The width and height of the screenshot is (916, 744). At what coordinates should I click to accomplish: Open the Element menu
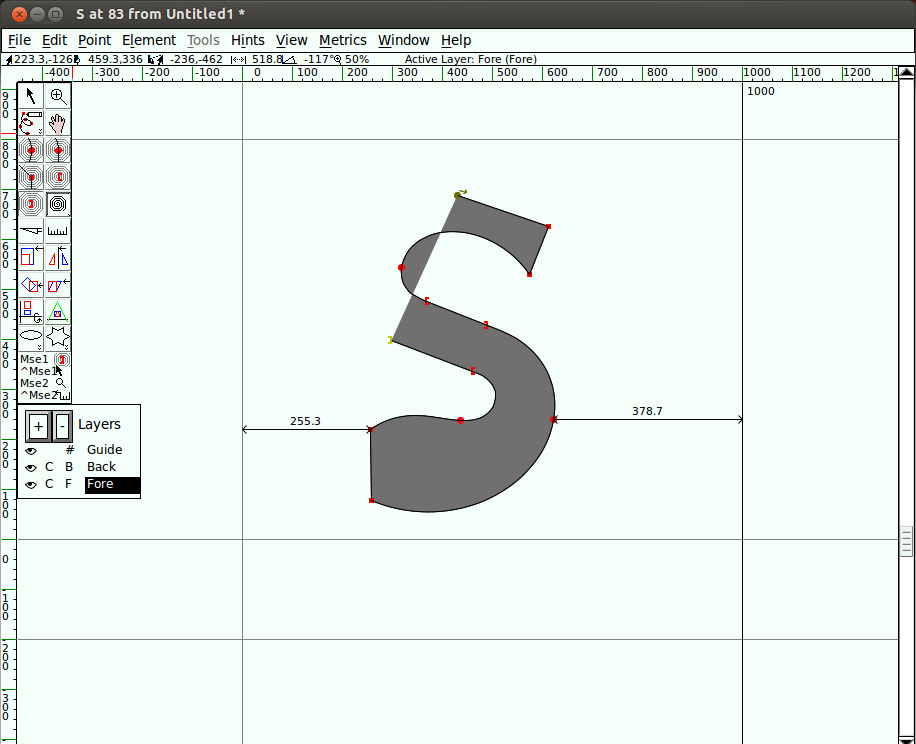tap(149, 40)
